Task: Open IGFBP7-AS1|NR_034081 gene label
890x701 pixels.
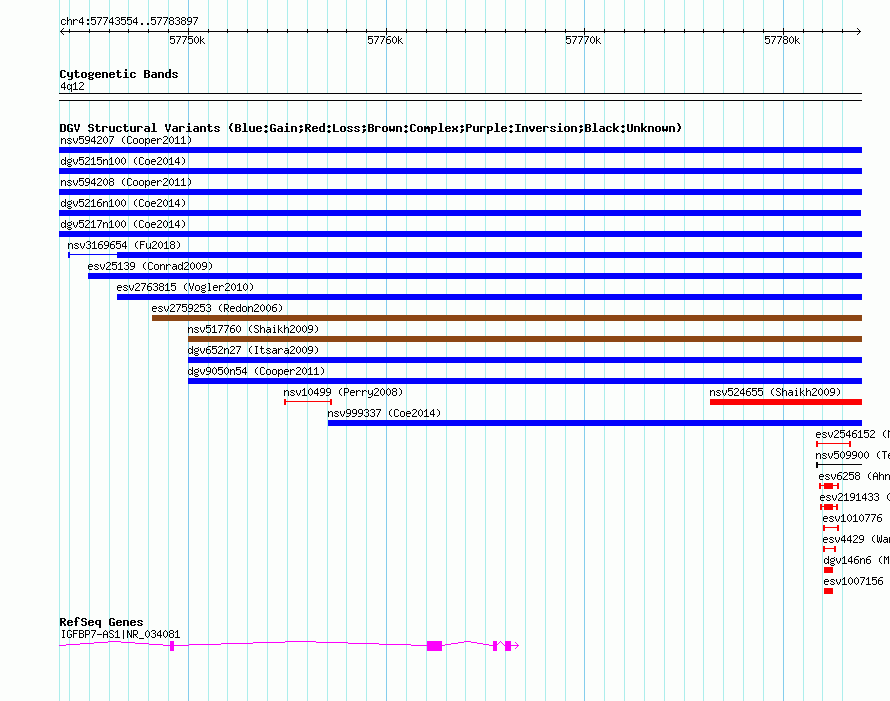Action: [x=120, y=634]
